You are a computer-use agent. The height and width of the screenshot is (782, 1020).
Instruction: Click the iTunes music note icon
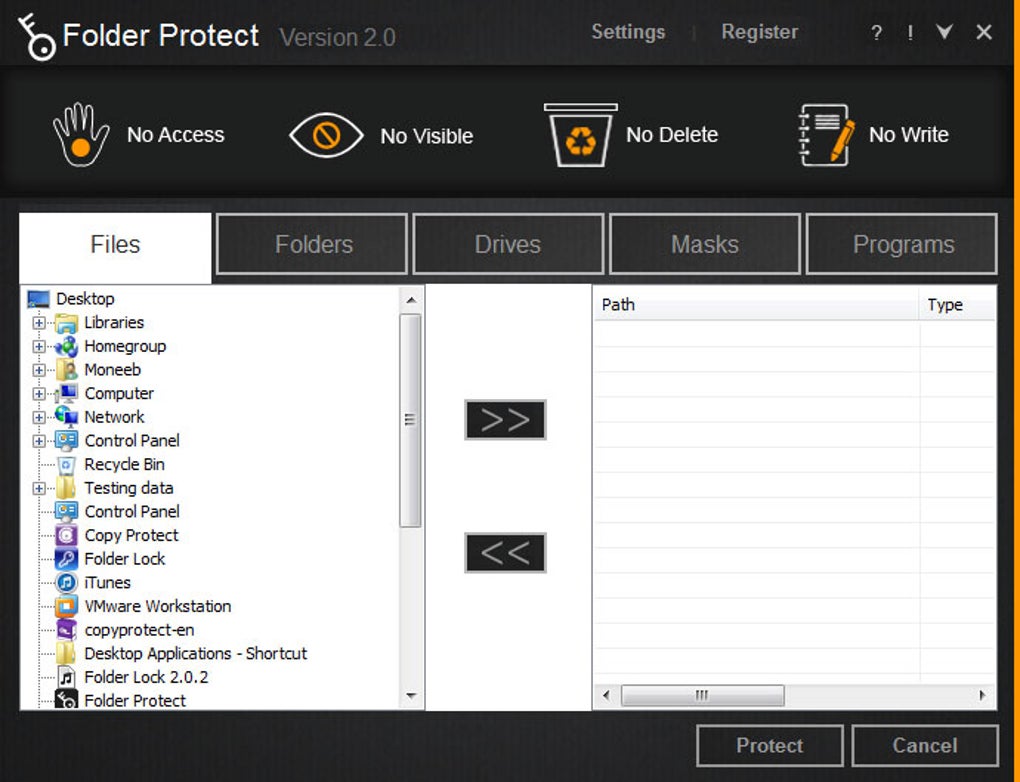[66, 582]
